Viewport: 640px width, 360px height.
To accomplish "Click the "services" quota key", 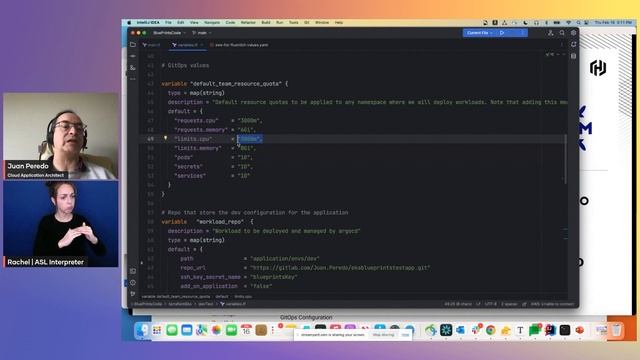I will tap(190, 176).
